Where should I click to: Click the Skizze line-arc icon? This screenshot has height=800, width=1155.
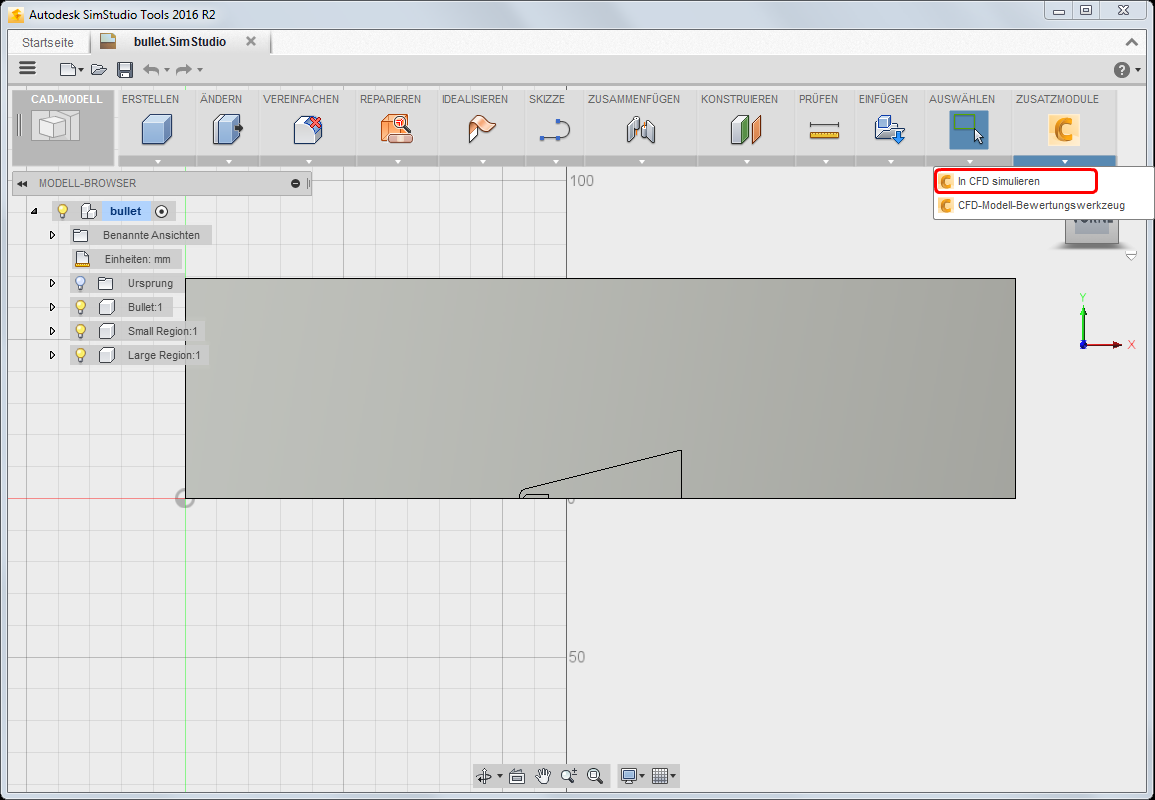click(x=555, y=130)
